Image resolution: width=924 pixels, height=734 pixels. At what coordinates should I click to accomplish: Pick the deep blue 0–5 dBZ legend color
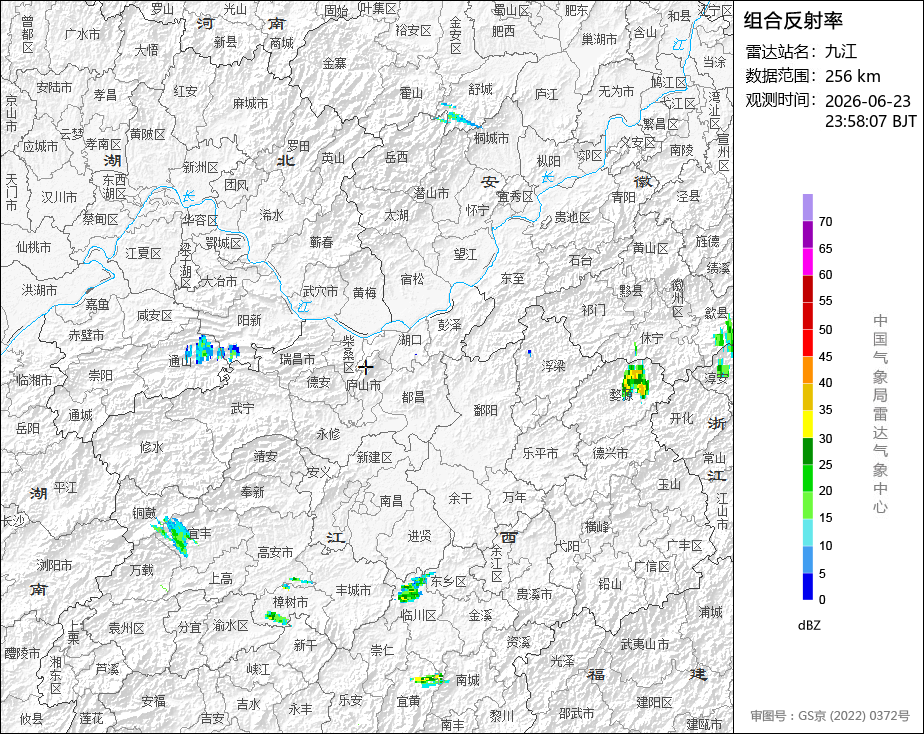pos(807,586)
